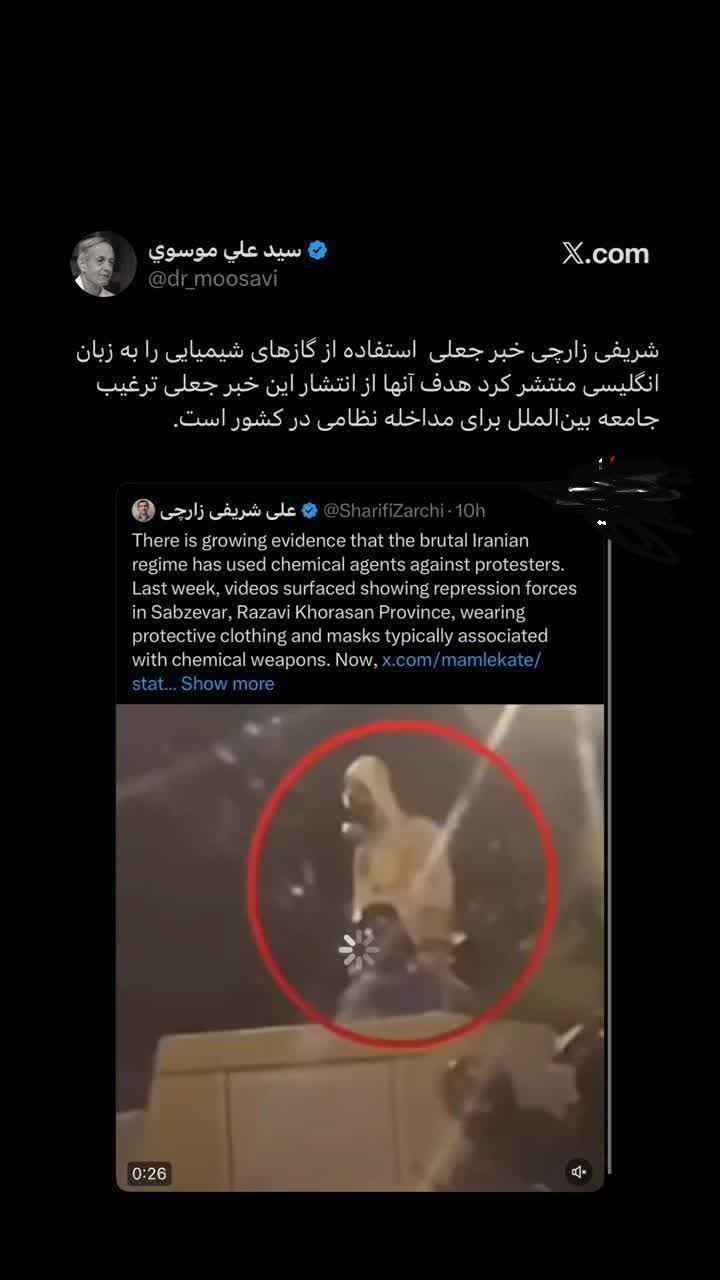The height and width of the screenshot is (1280, 720).
Task: Open the quoted tweet's English text body
Action: click(355, 611)
